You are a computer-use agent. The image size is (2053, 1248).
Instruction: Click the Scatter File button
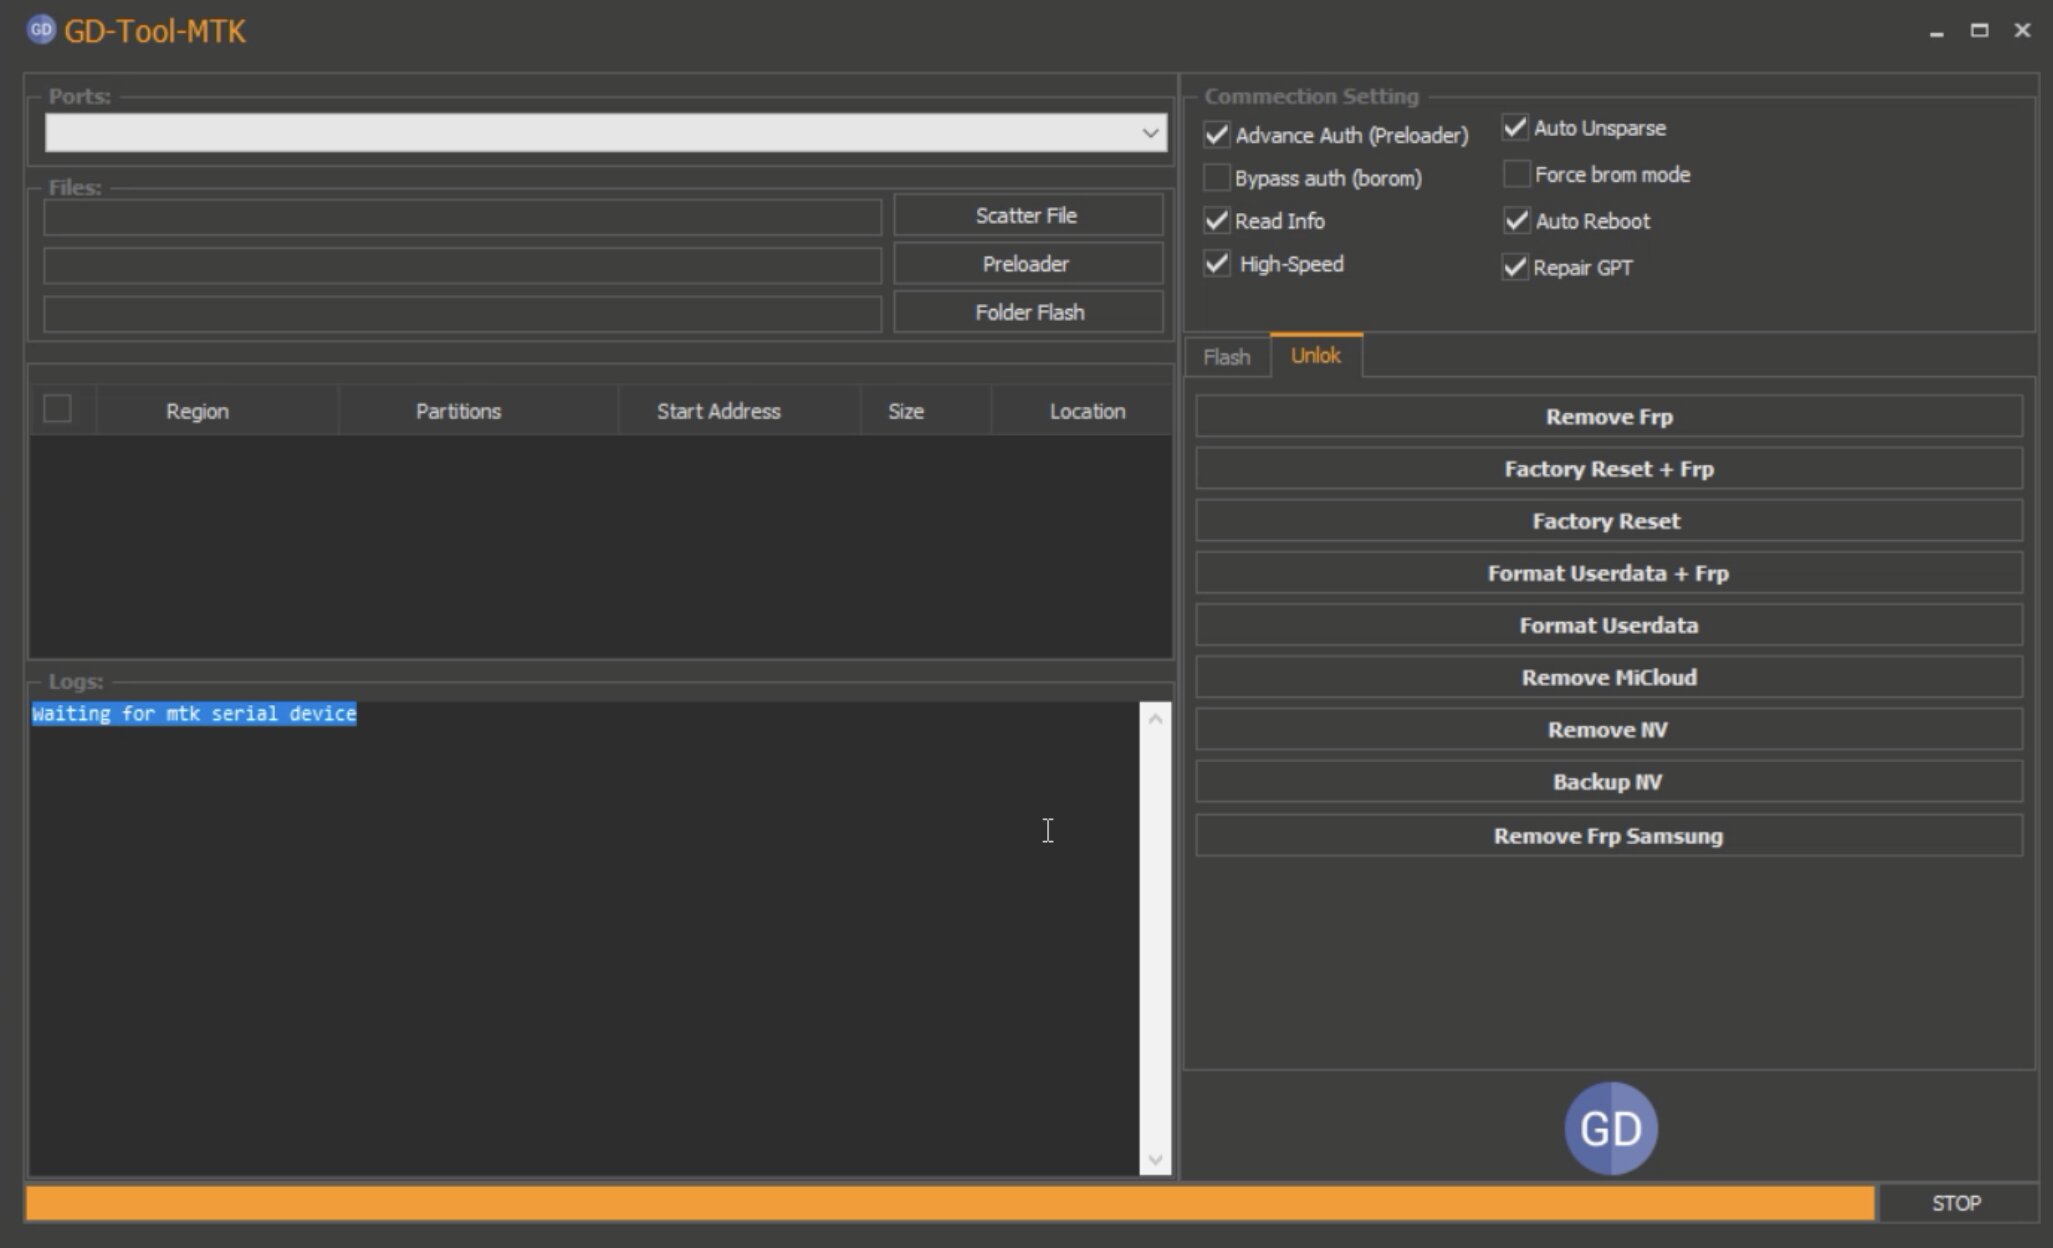click(x=1028, y=216)
